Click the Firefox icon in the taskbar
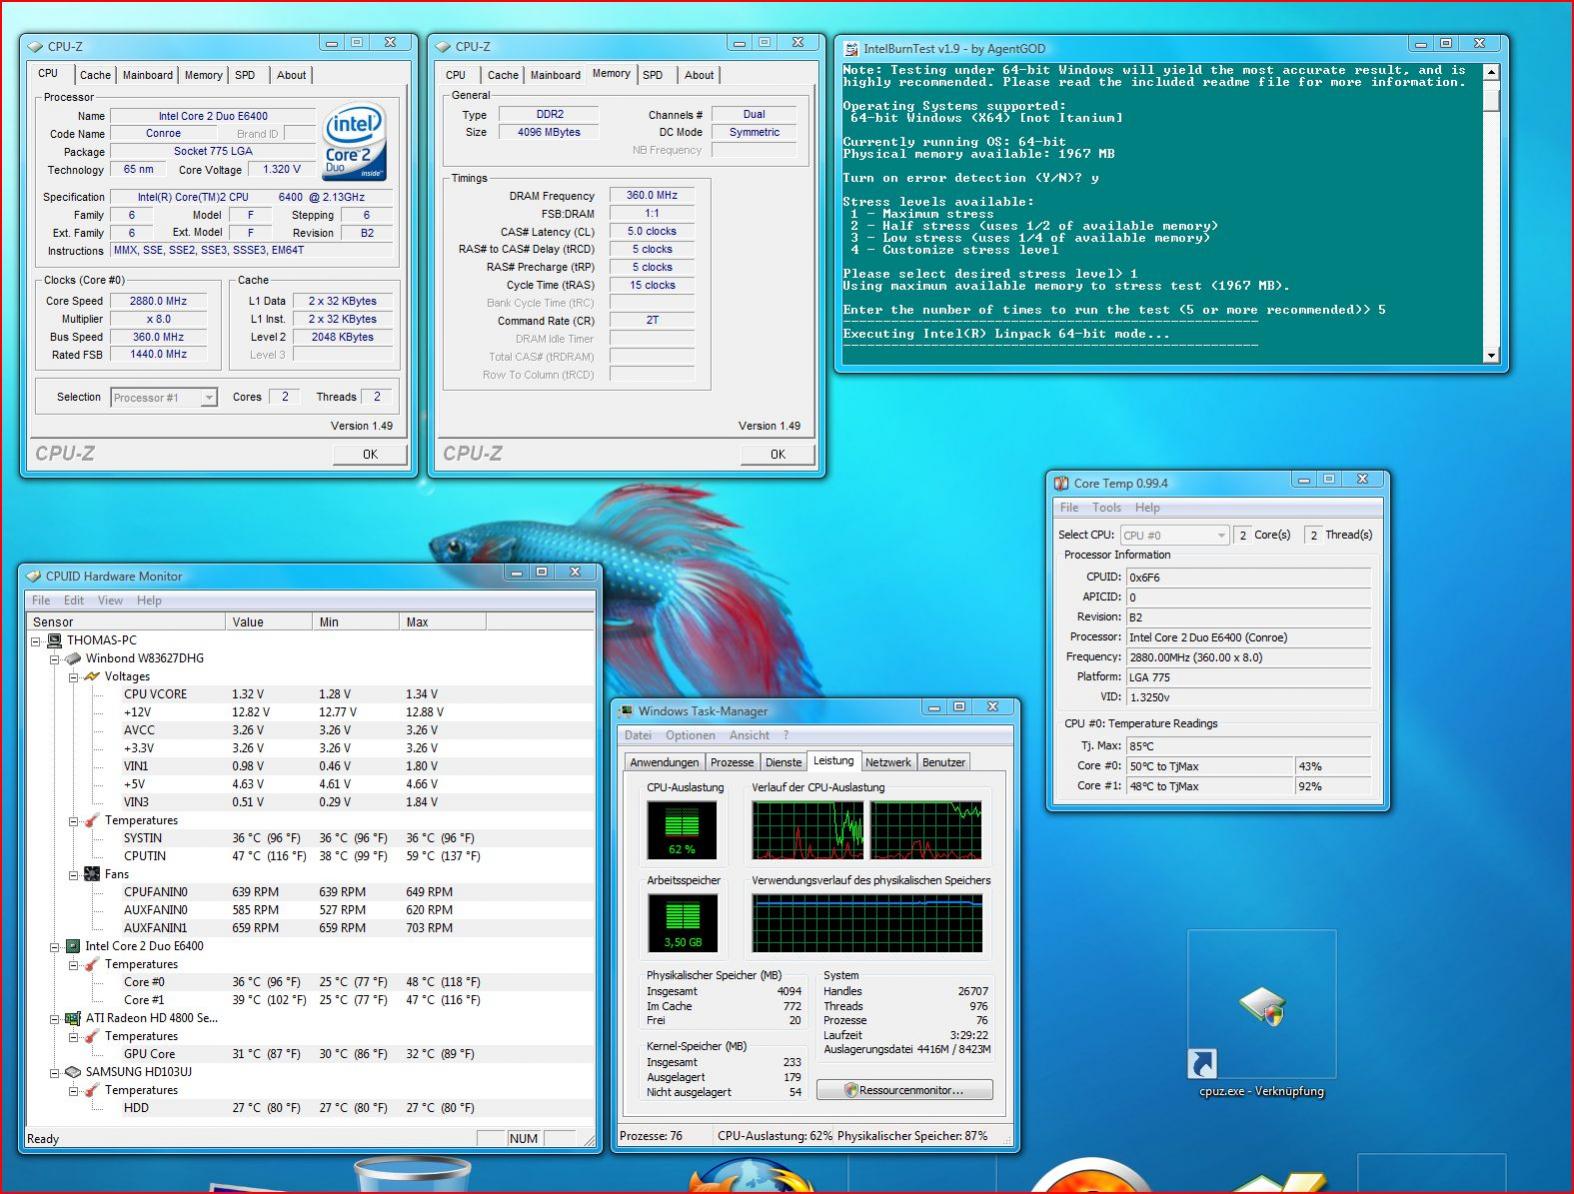 pyautogui.click(x=750, y=1176)
